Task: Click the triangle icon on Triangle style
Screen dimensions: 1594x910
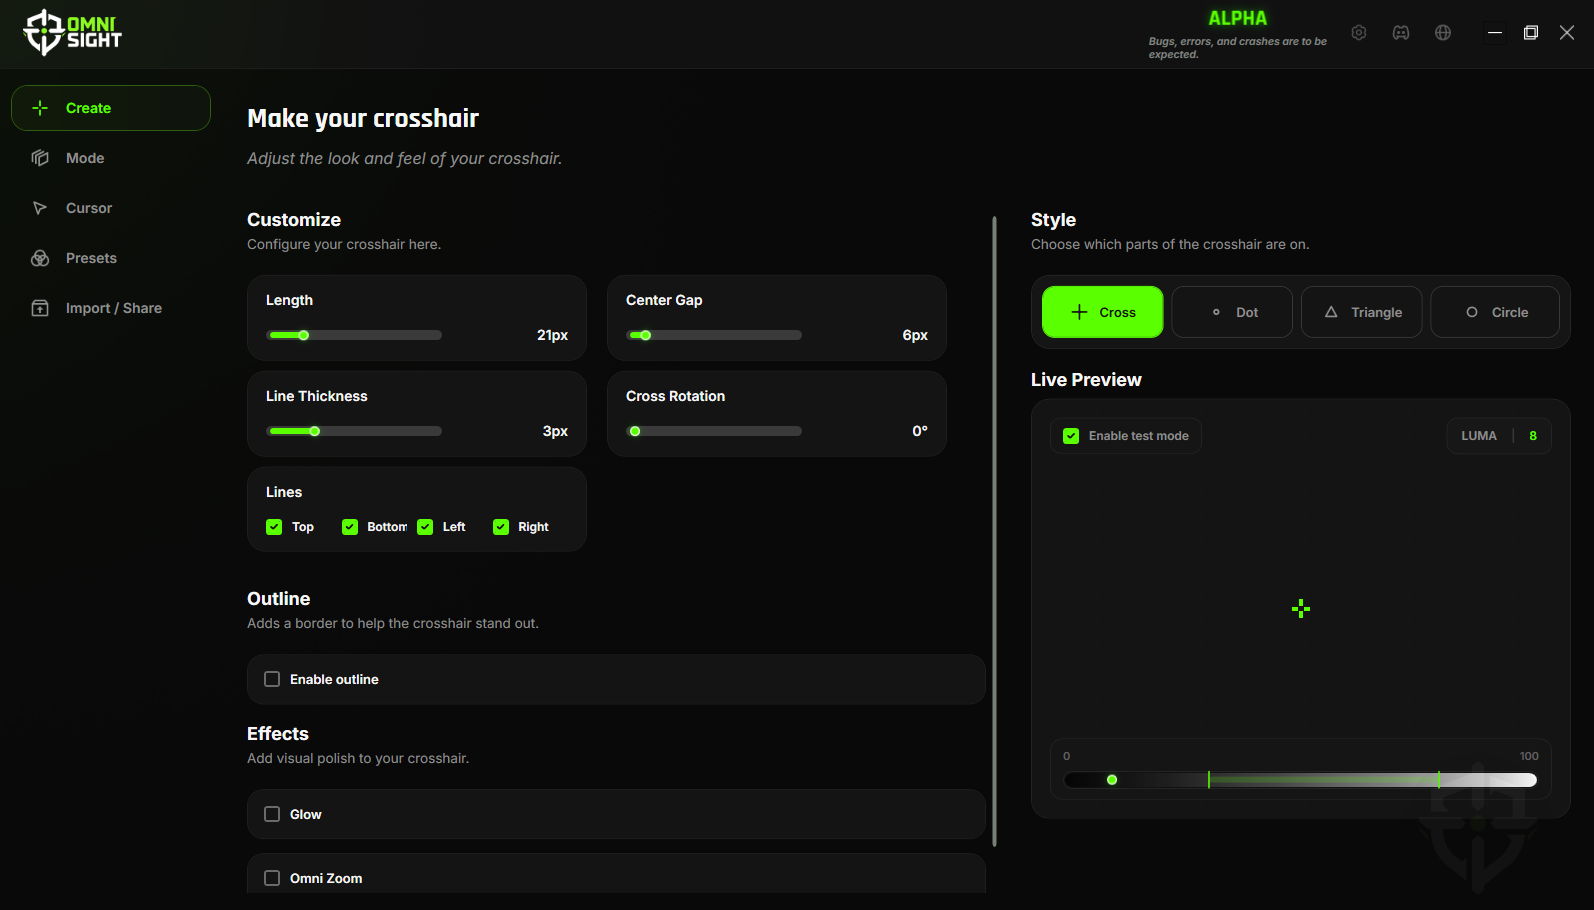Action: tap(1331, 312)
